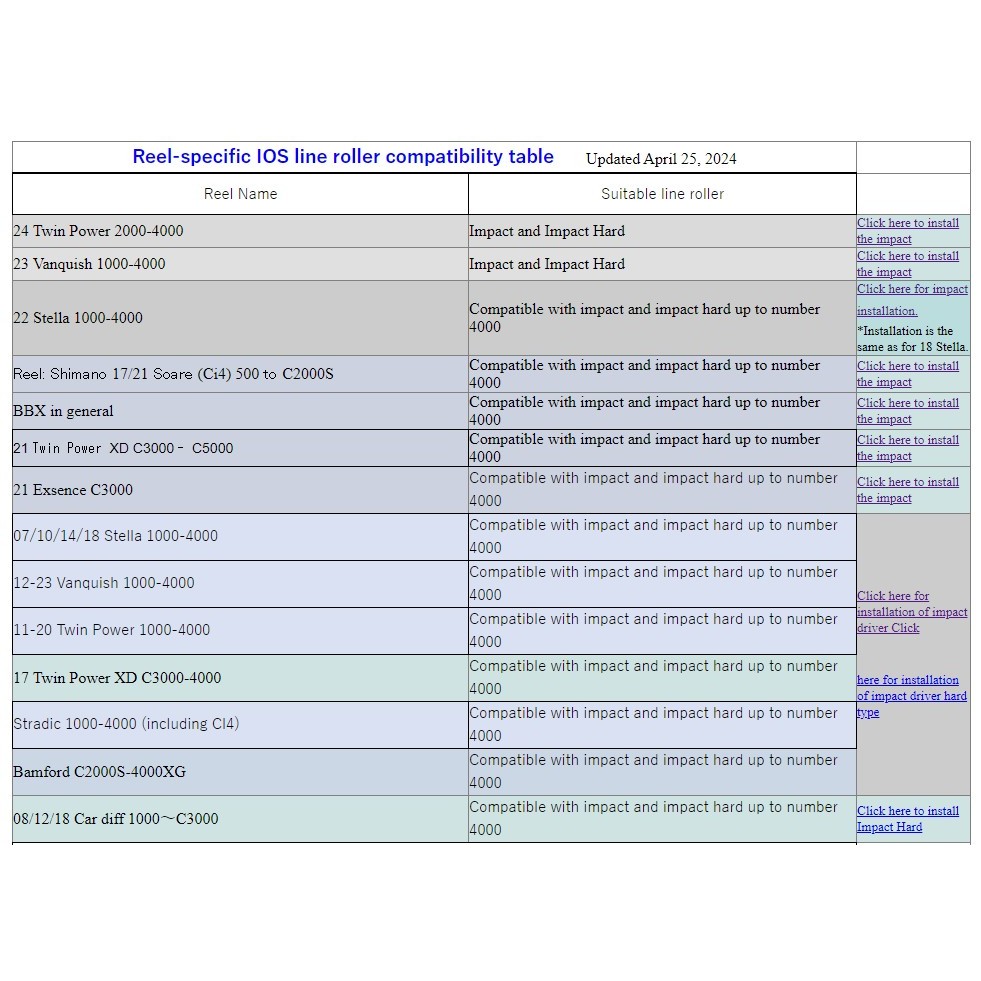Click the 'Reel Name' column header
Screen dimensions: 981x981
click(240, 194)
